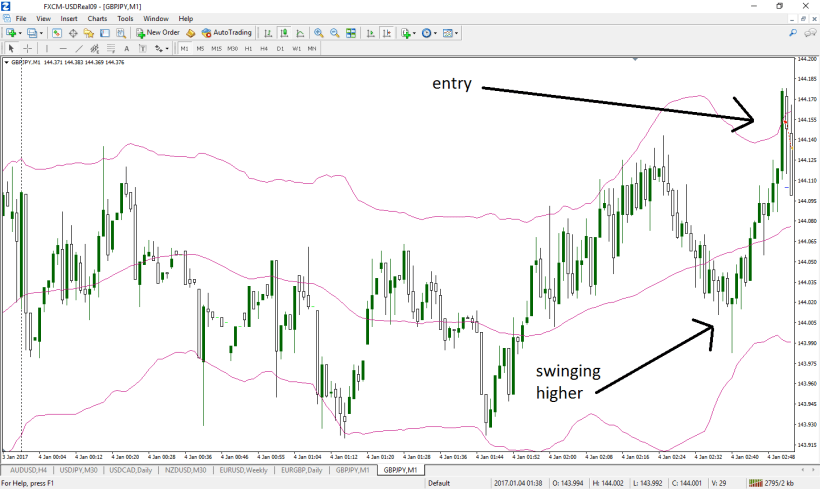Click Default profile in status bar
The width and height of the screenshot is (820, 489).
[439, 483]
